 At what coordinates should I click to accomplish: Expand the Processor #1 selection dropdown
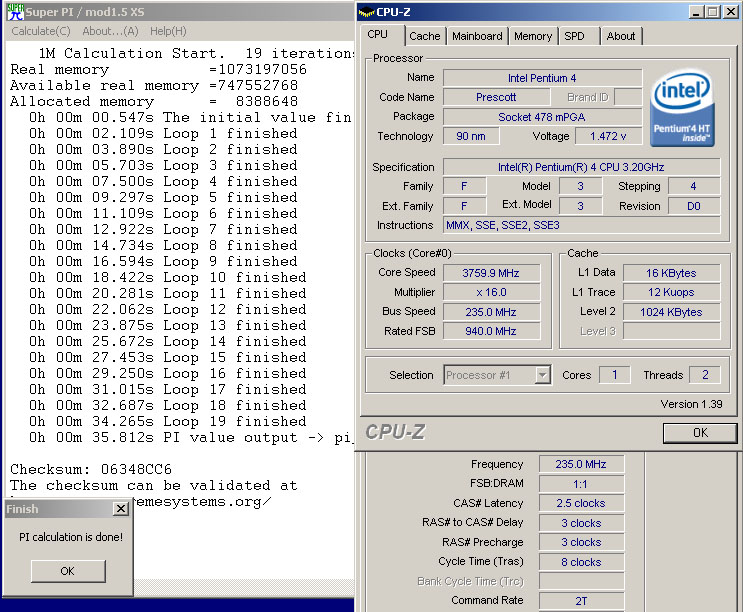tap(542, 375)
